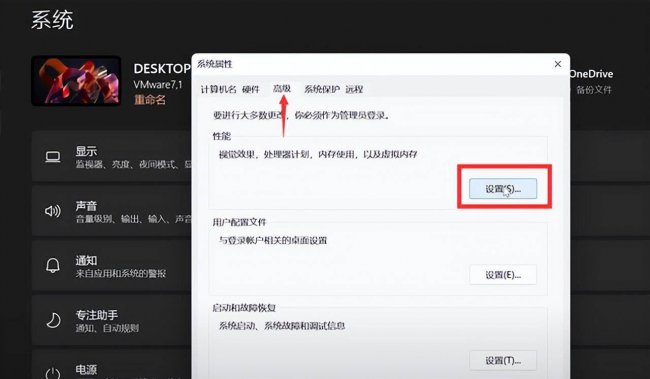The height and width of the screenshot is (379, 650).
Task: Open the 显示 settings row
Action: [x=112, y=157]
